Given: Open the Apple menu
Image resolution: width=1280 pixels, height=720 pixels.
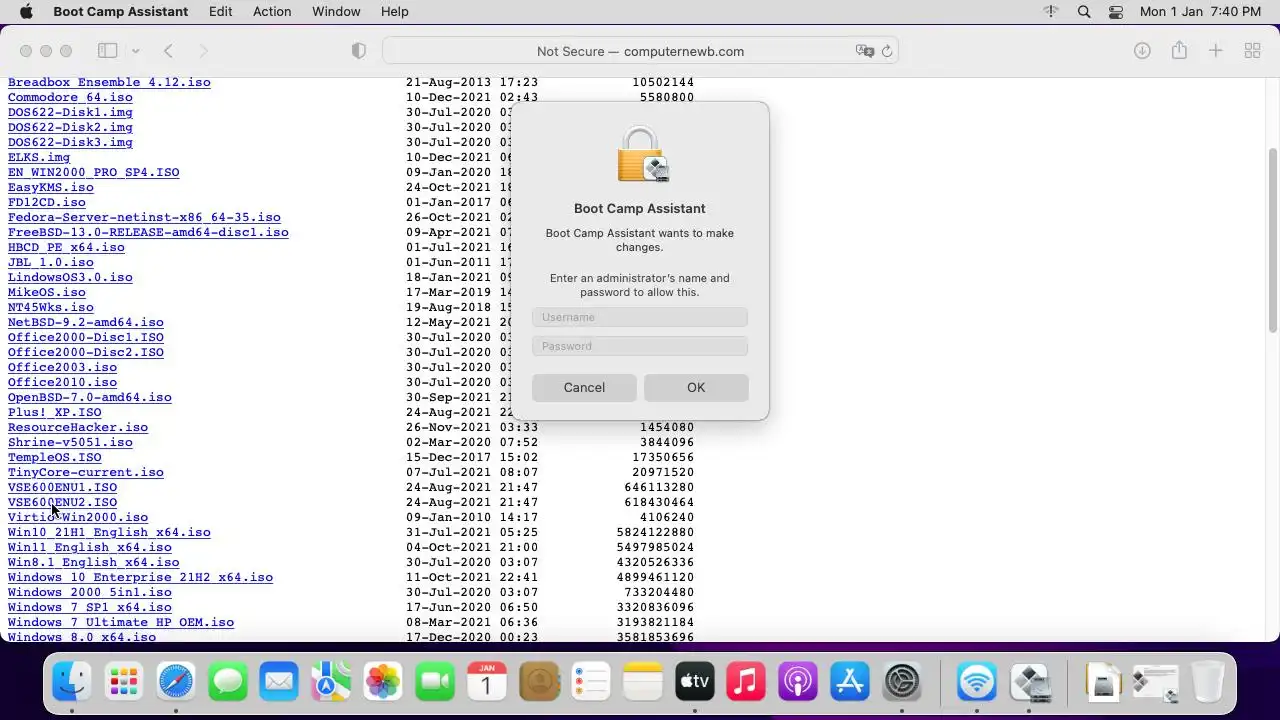Looking at the screenshot, I should click(26, 12).
